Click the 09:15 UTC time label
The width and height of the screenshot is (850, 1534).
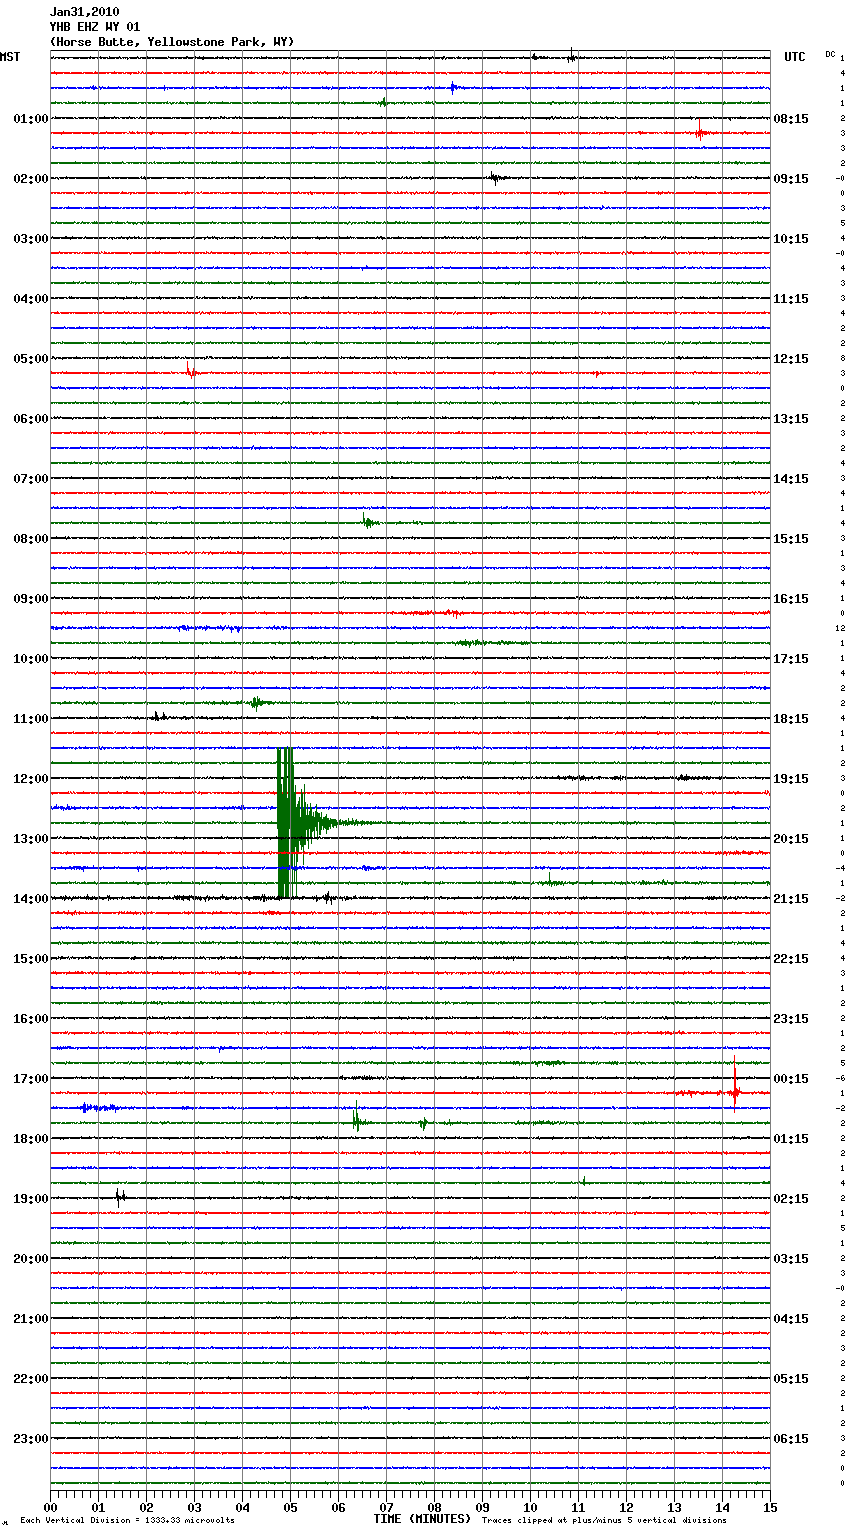click(791, 179)
